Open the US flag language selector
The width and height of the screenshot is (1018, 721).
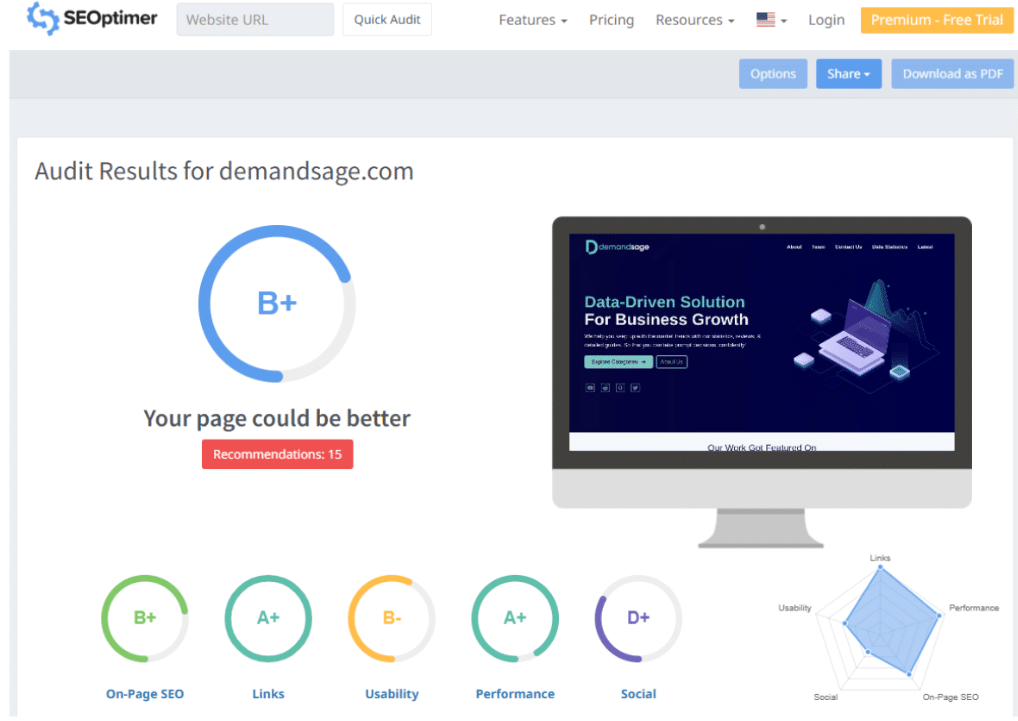(x=771, y=20)
